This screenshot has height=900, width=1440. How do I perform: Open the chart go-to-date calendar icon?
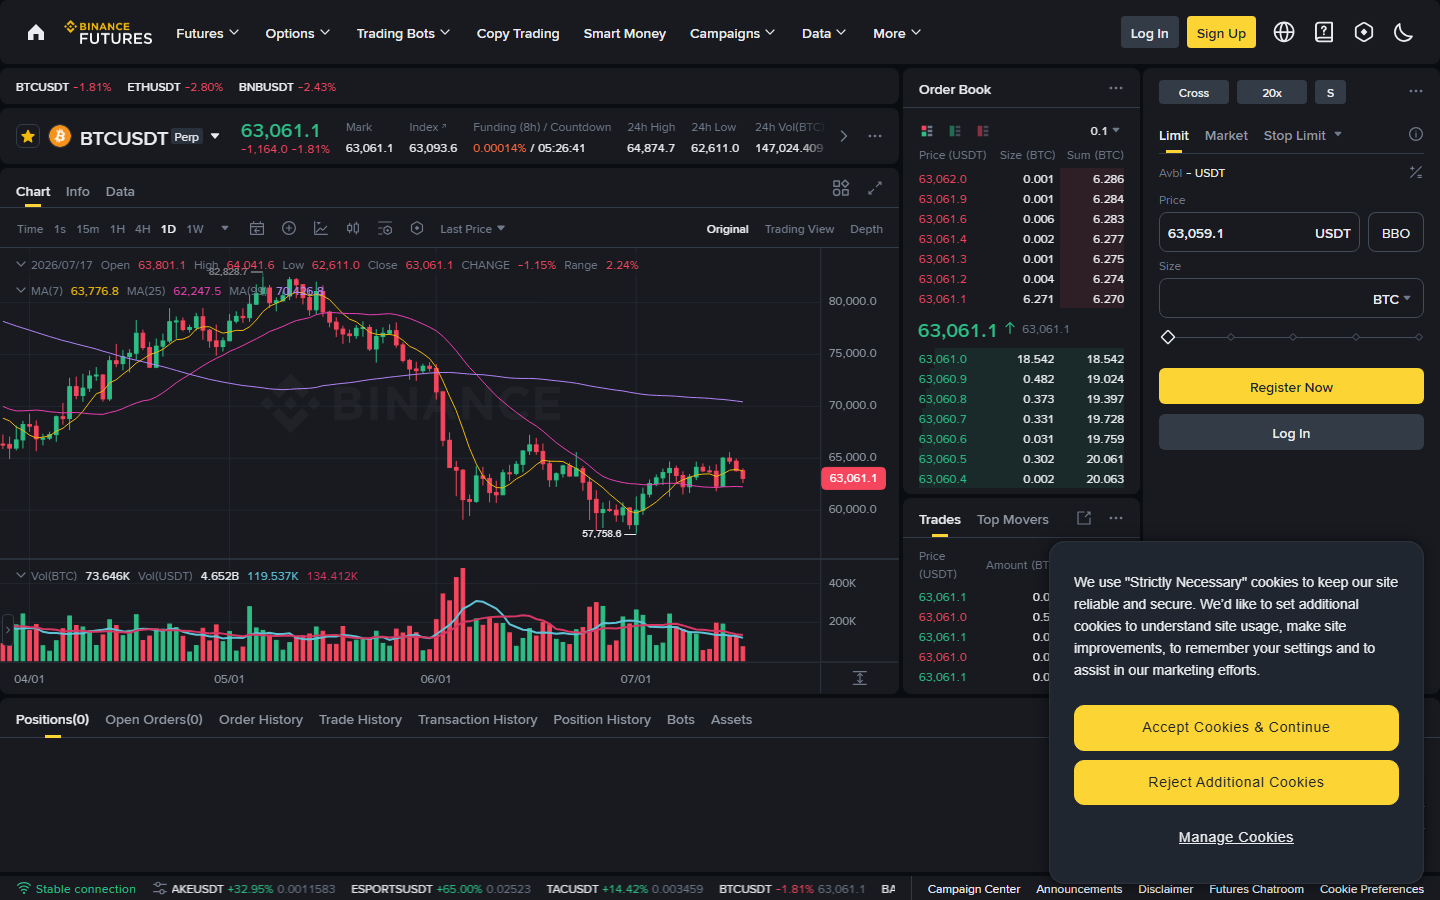[257, 229]
